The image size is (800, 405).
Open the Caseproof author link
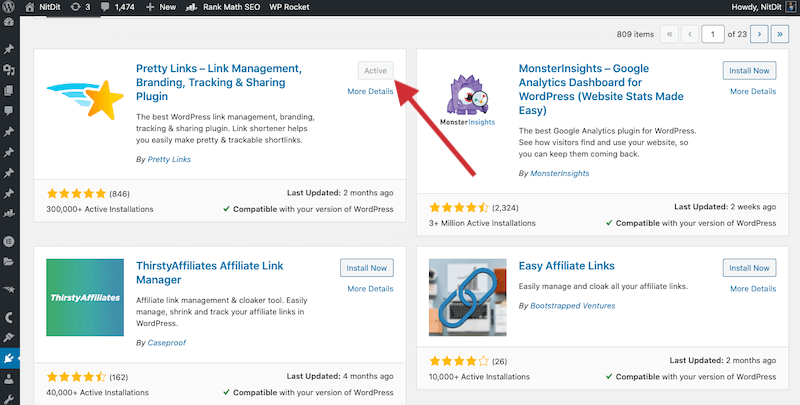point(166,343)
